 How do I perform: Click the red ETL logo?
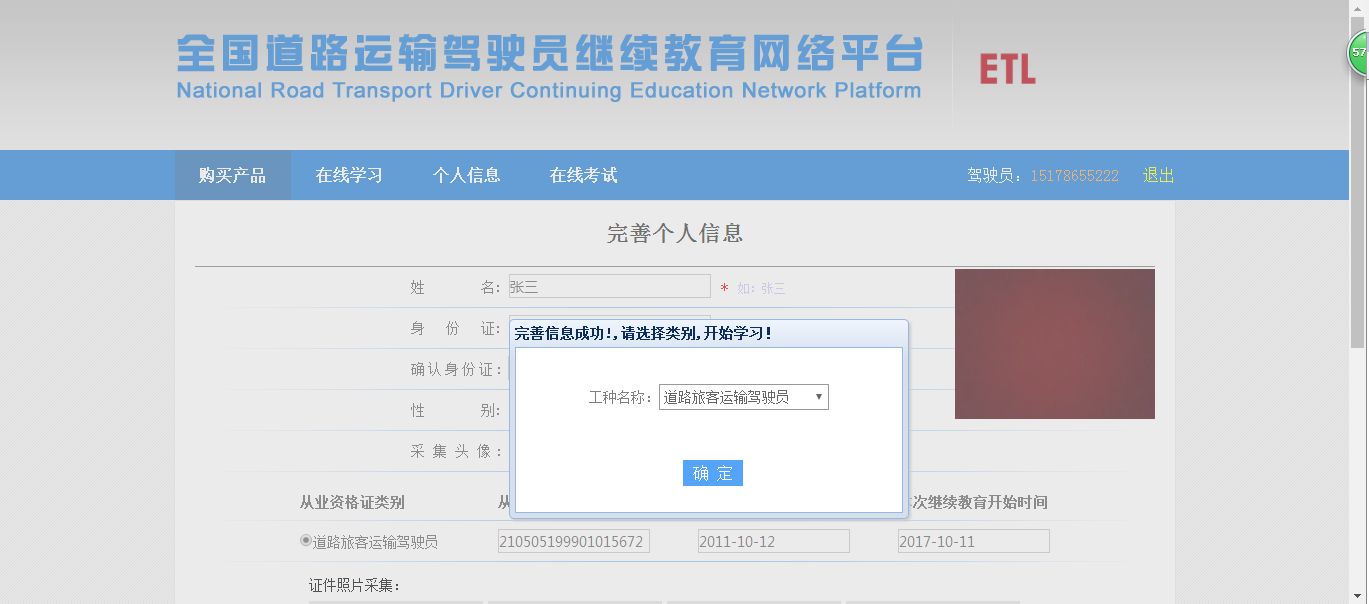[1007, 69]
